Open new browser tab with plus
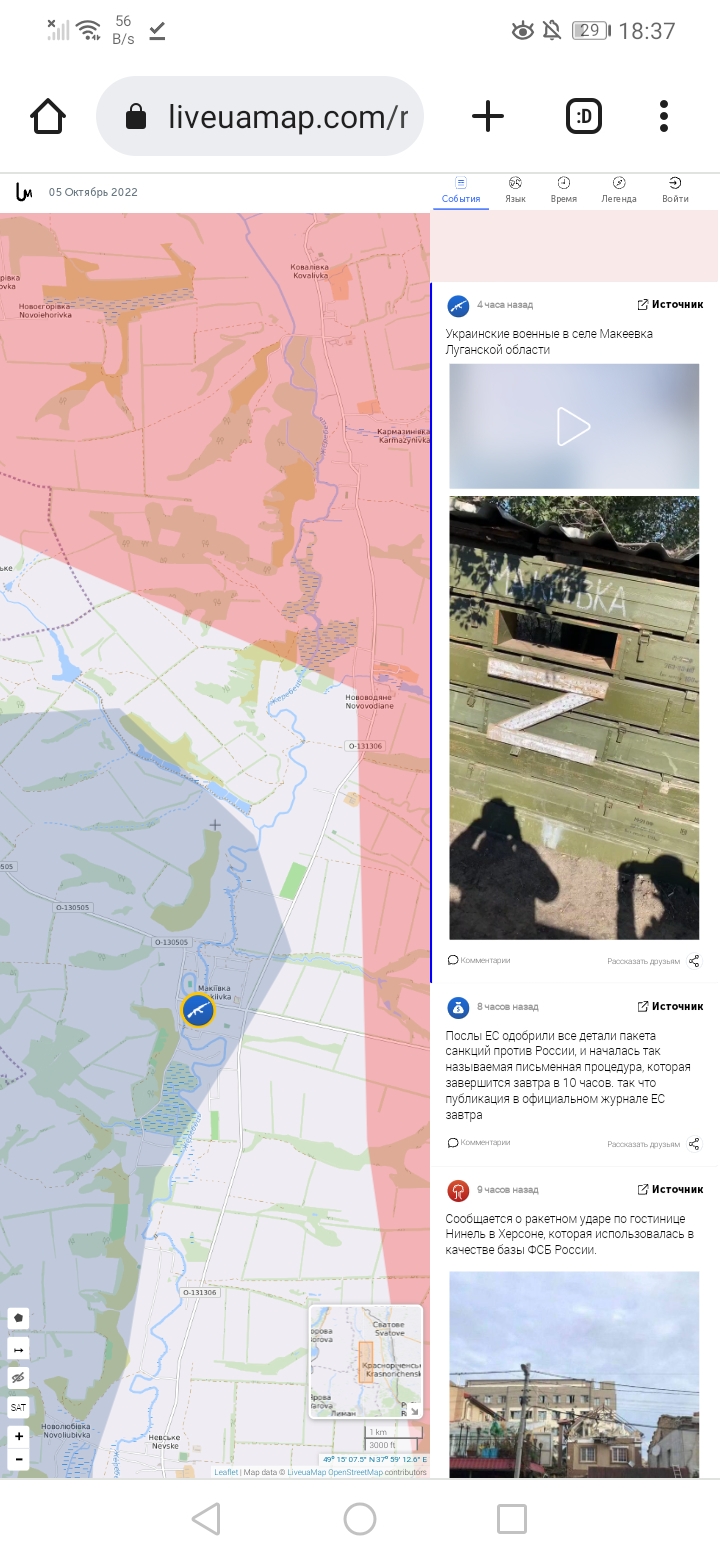The image size is (720, 1560). (x=488, y=116)
